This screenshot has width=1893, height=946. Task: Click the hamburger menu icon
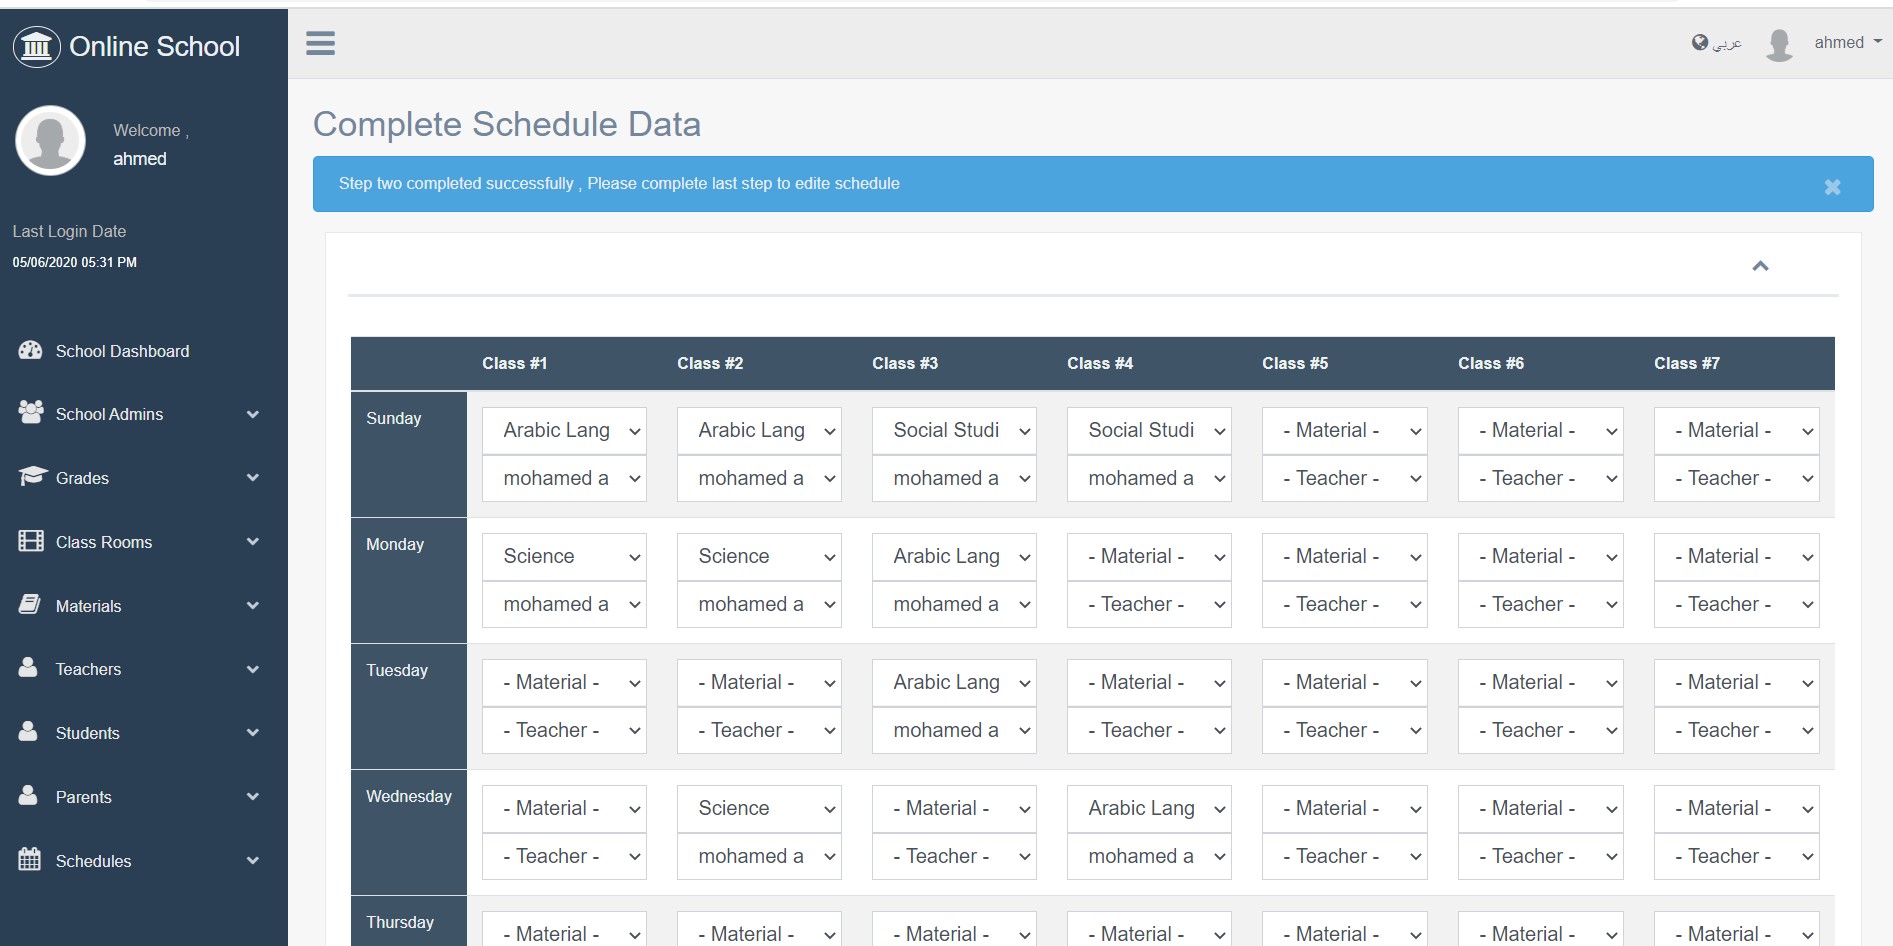[x=320, y=43]
